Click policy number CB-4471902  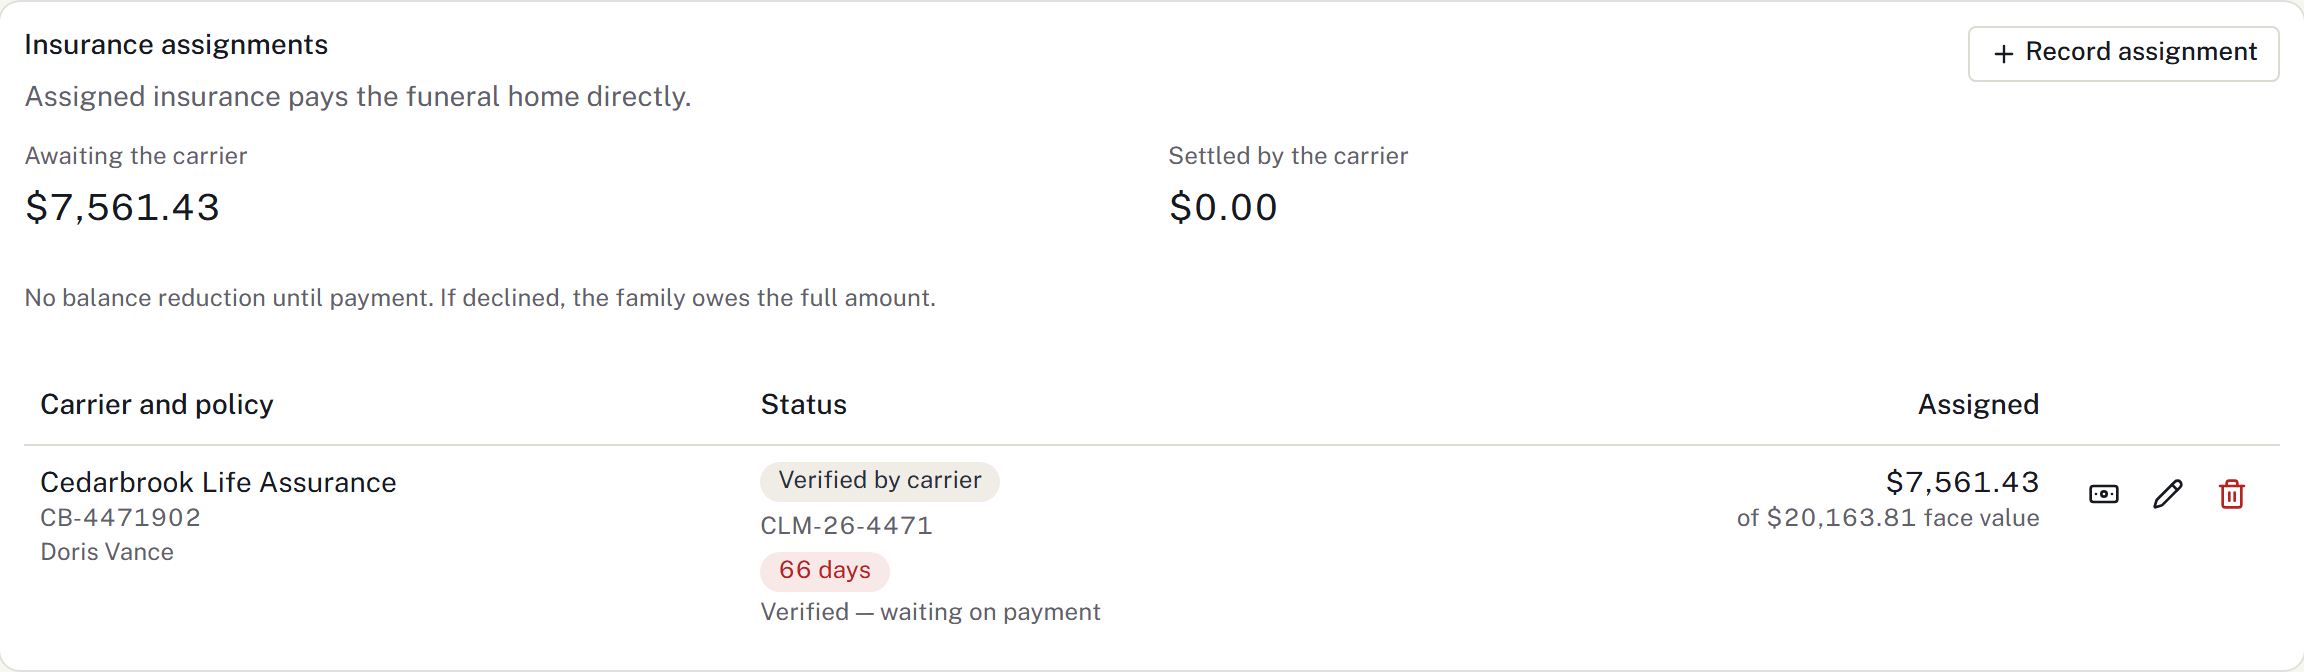[120, 517]
